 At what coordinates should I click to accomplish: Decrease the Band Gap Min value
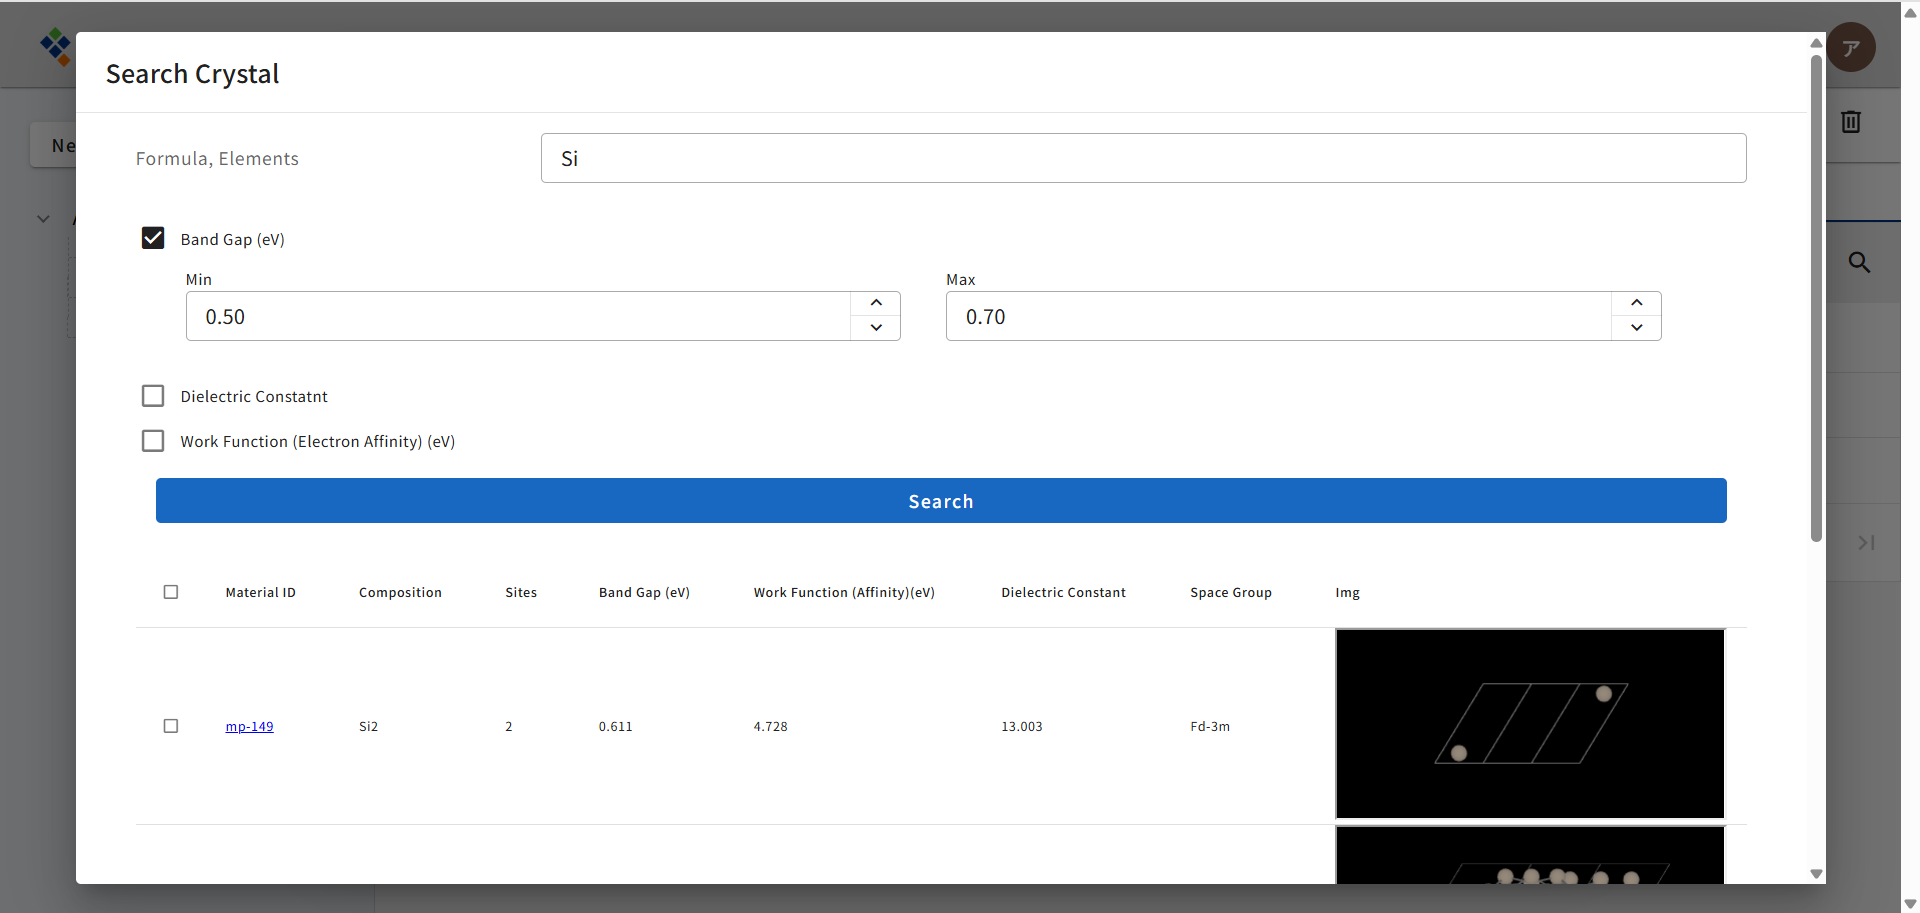[876, 328]
